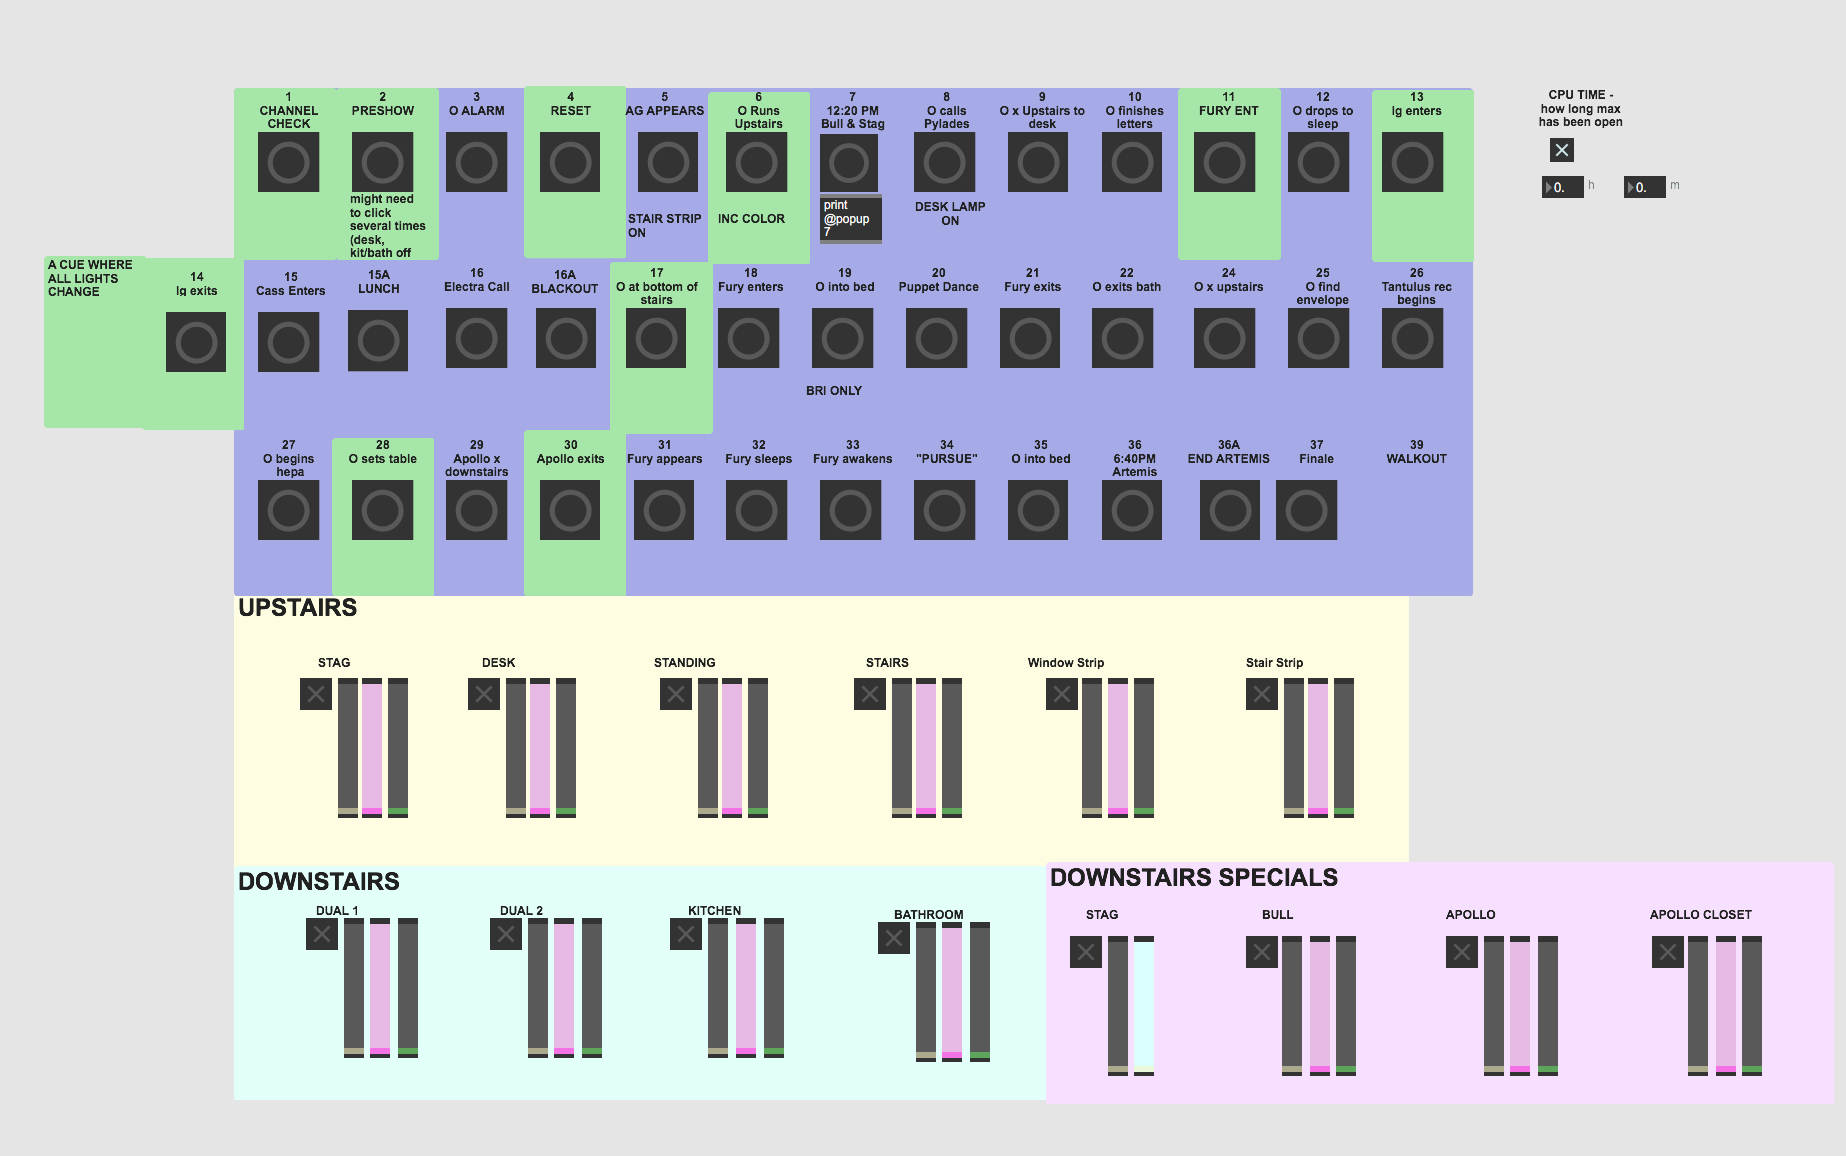Click cue 33 Fury awakens button
1846x1156 pixels.
click(x=850, y=510)
